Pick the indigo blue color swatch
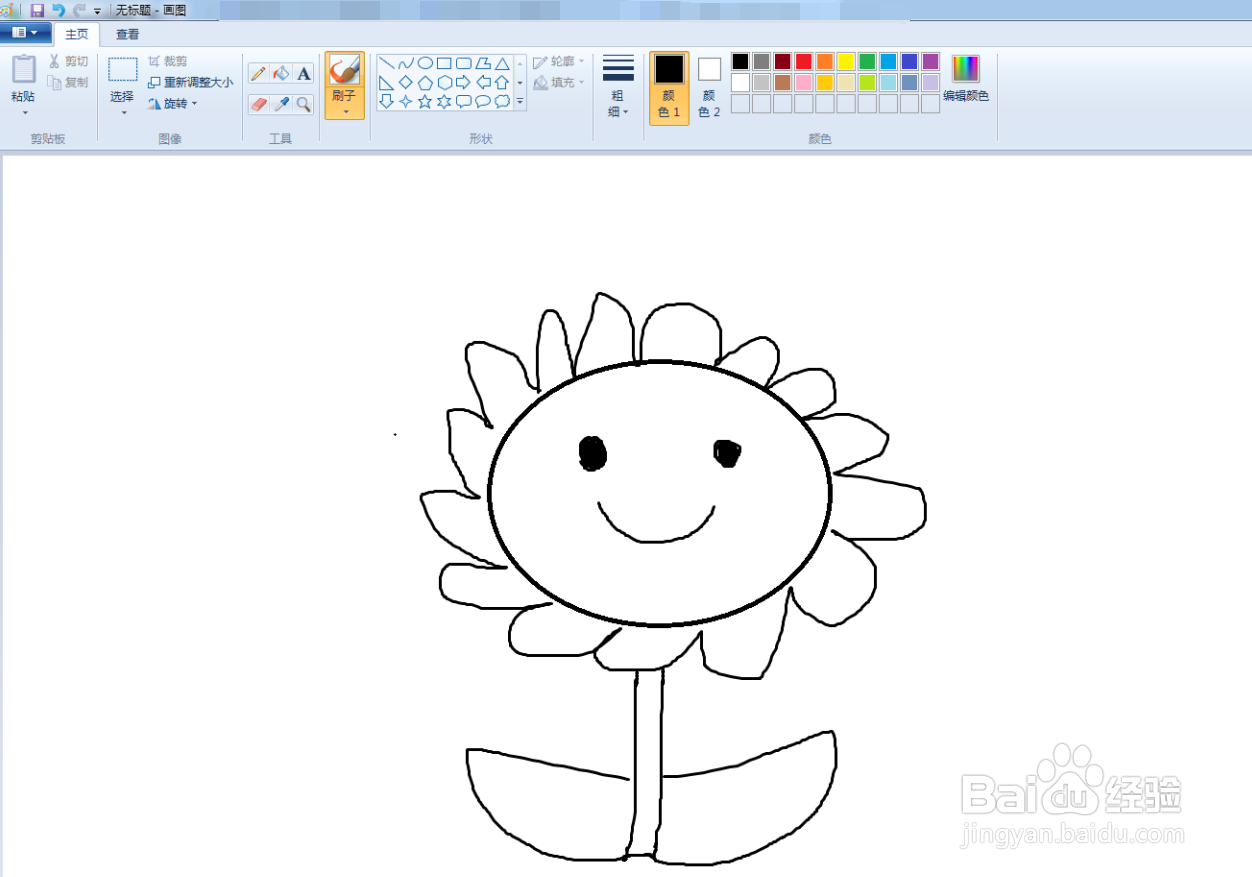The height and width of the screenshot is (877, 1252). point(909,61)
